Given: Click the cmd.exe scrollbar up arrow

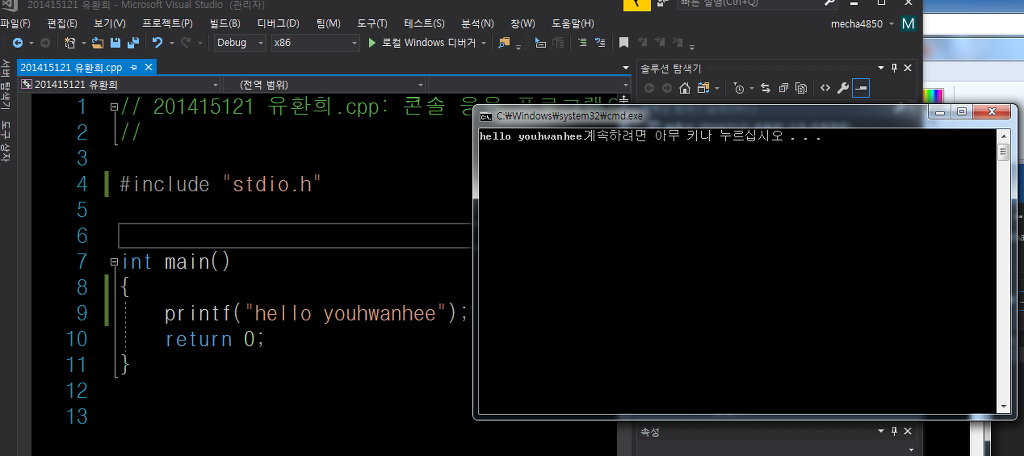Looking at the screenshot, I should pos(1003,135).
